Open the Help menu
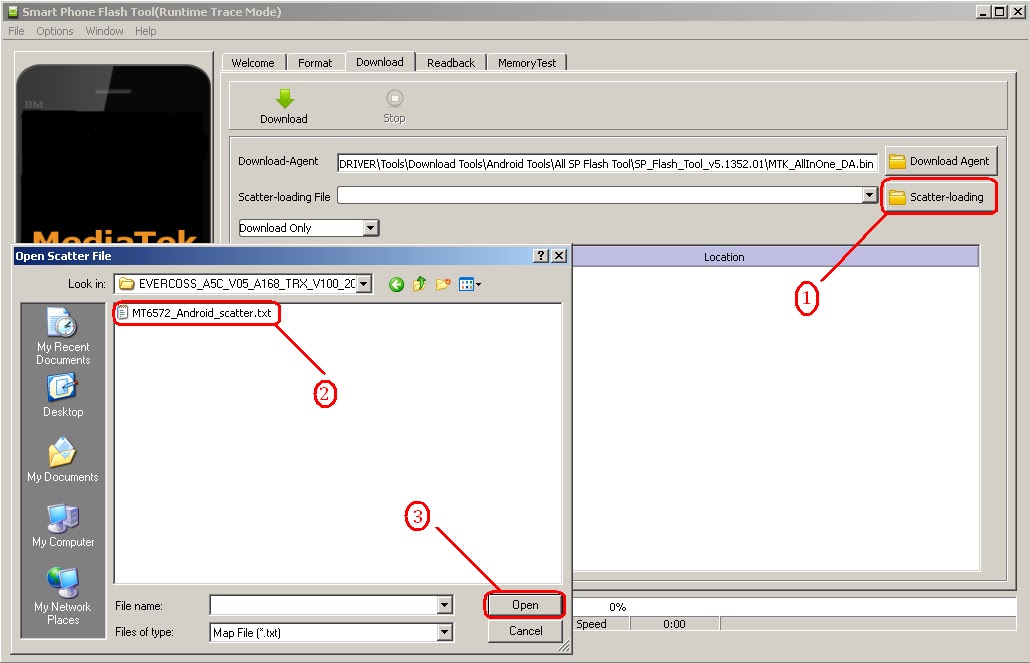 click(x=145, y=31)
